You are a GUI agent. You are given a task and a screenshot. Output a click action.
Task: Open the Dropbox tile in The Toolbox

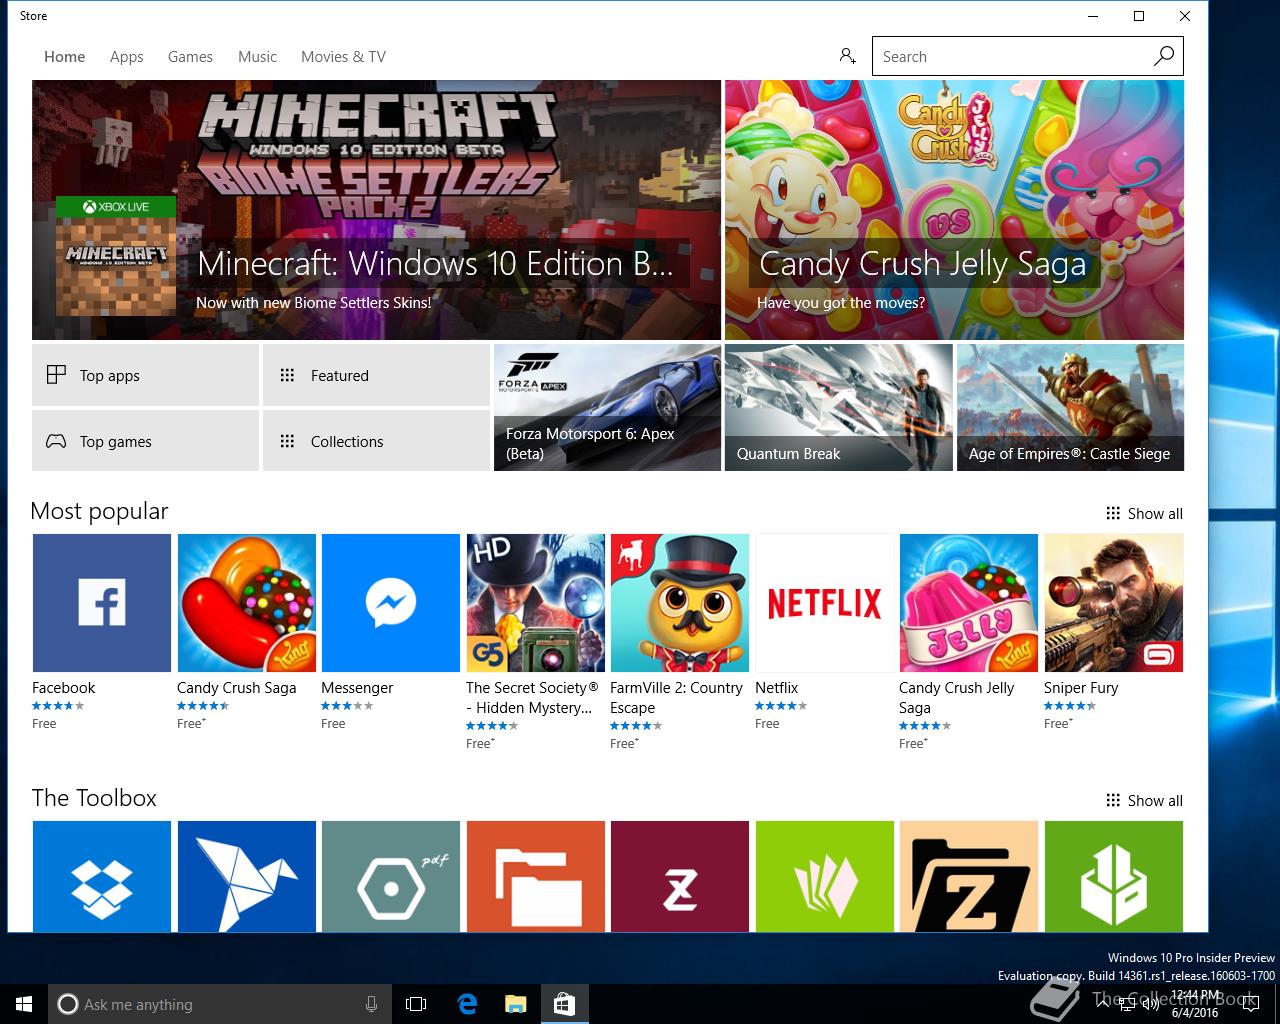click(x=101, y=877)
